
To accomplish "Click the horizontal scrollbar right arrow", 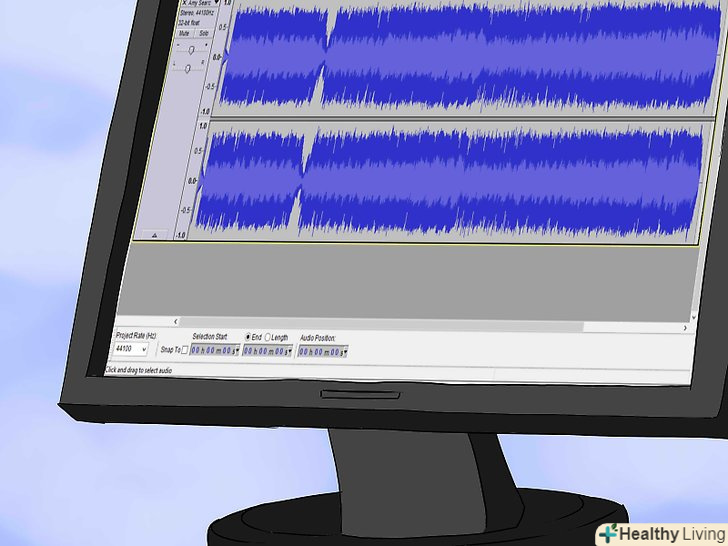I will click(x=685, y=328).
